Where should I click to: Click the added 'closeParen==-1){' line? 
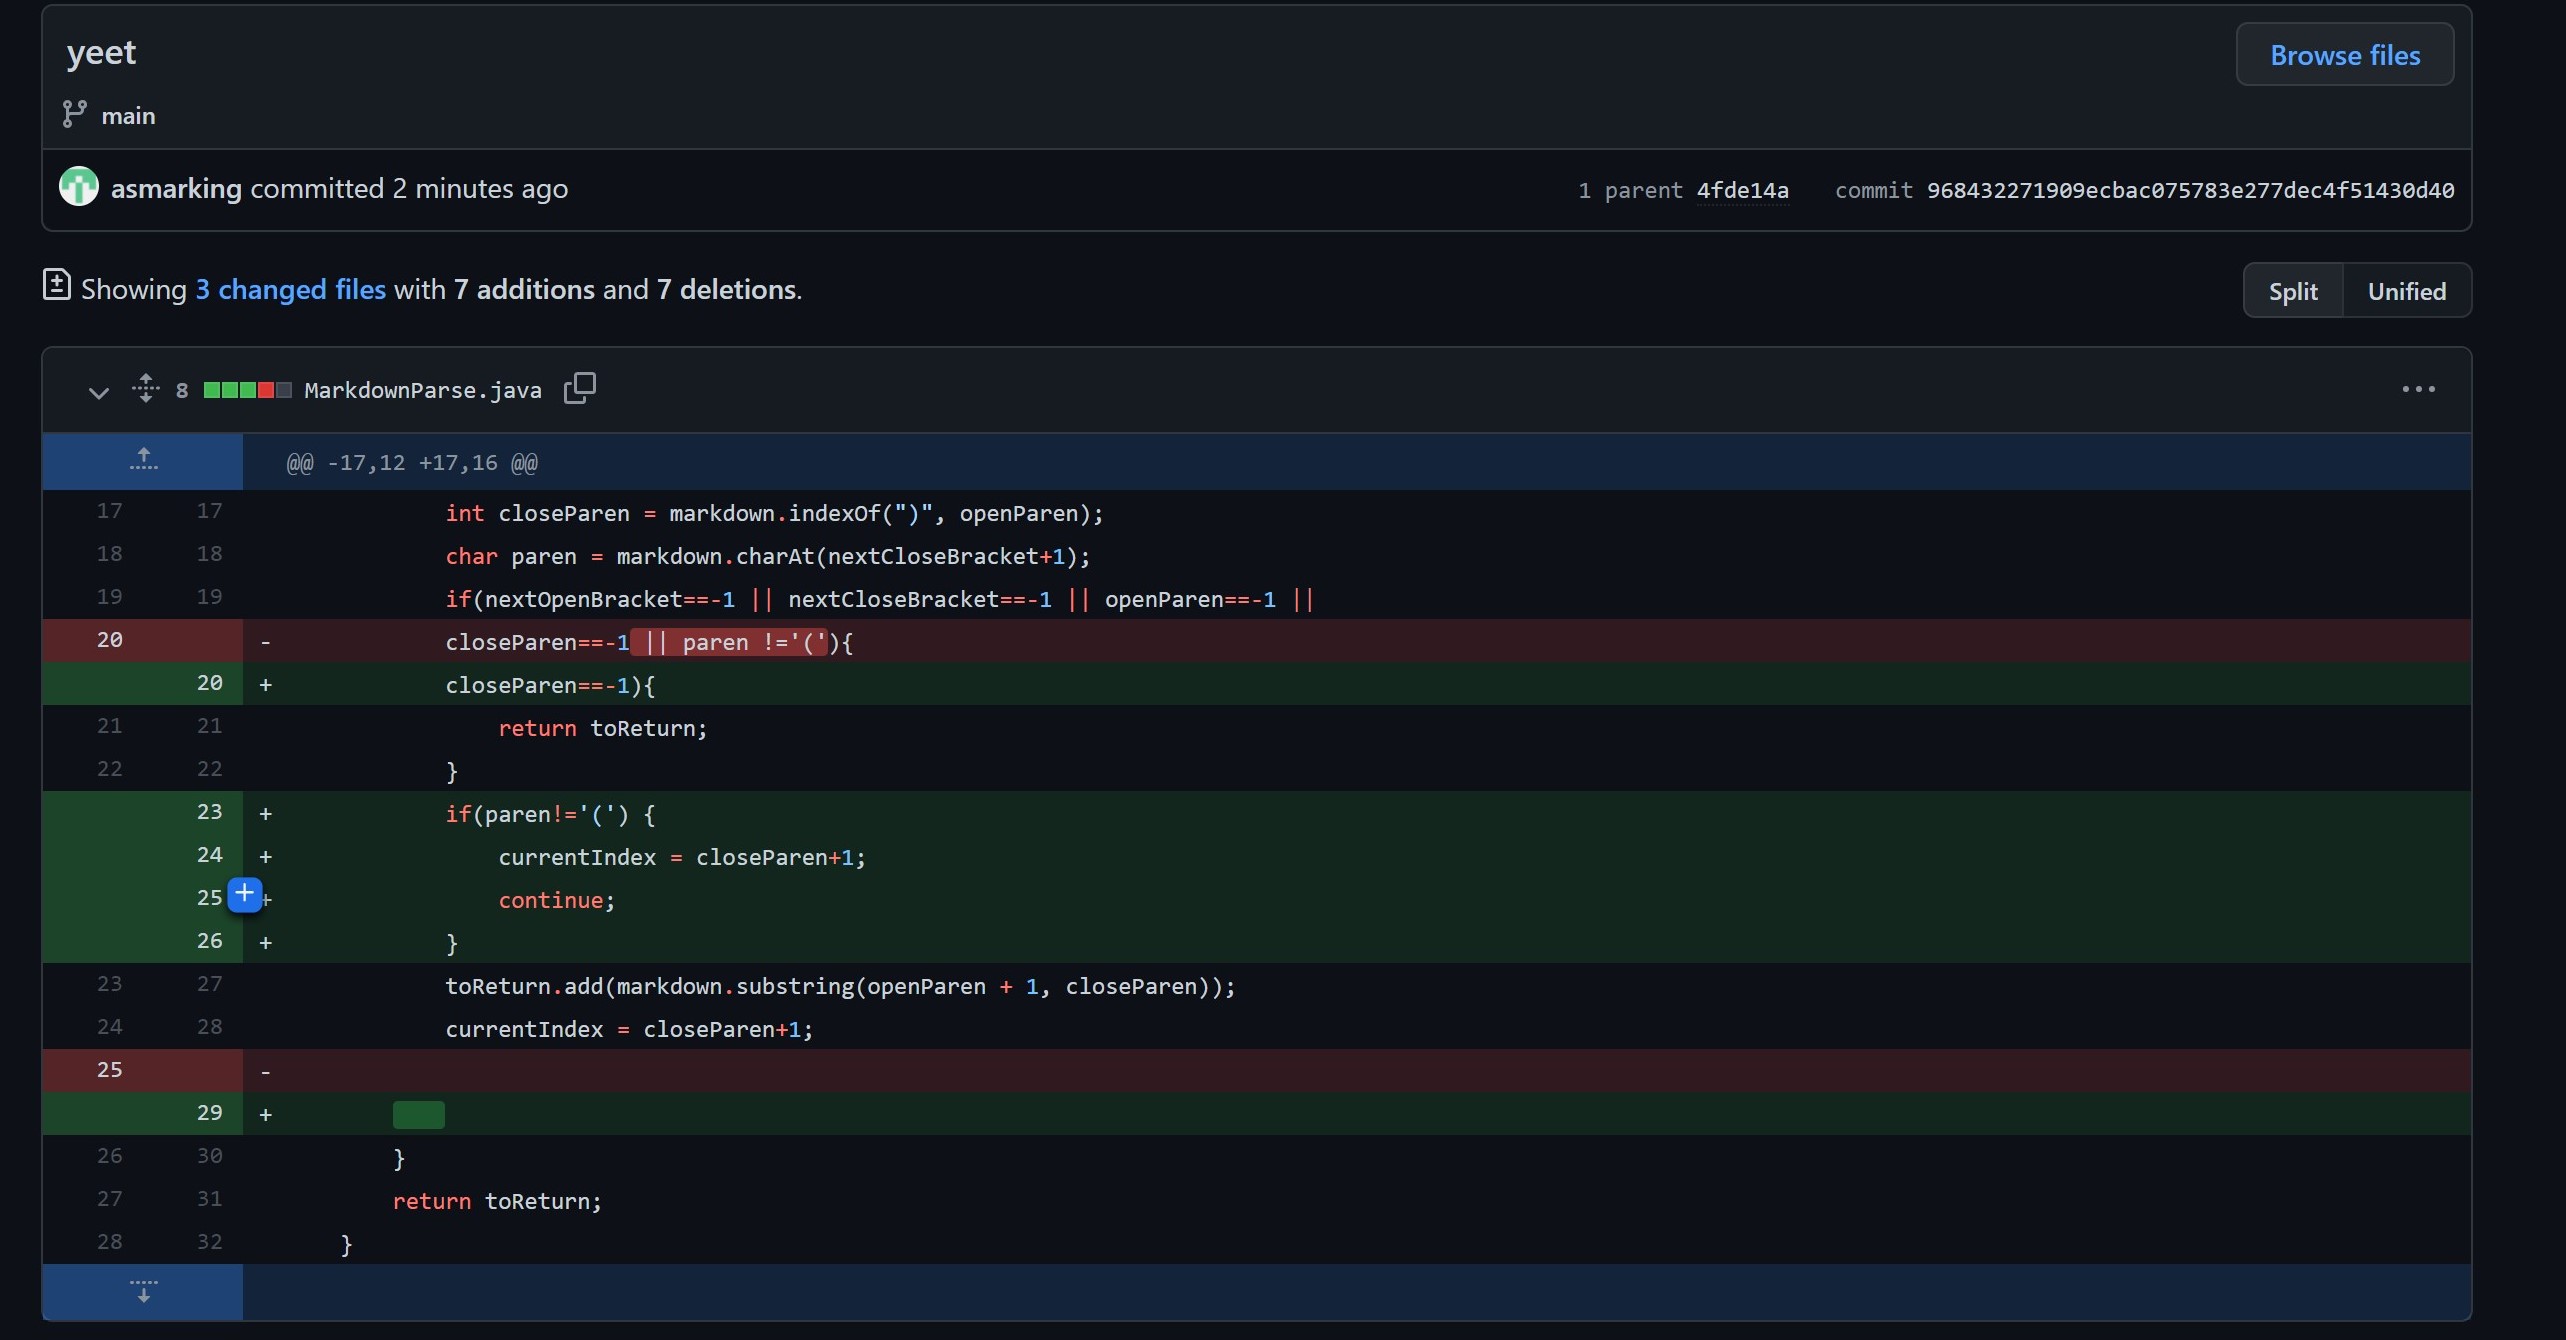(x=550, y=685)
